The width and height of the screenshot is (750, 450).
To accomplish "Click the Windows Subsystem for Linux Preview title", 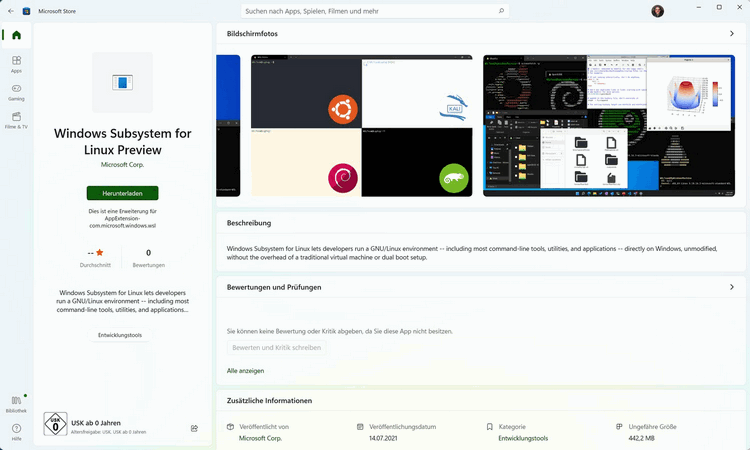I will [x=122, y=142].
